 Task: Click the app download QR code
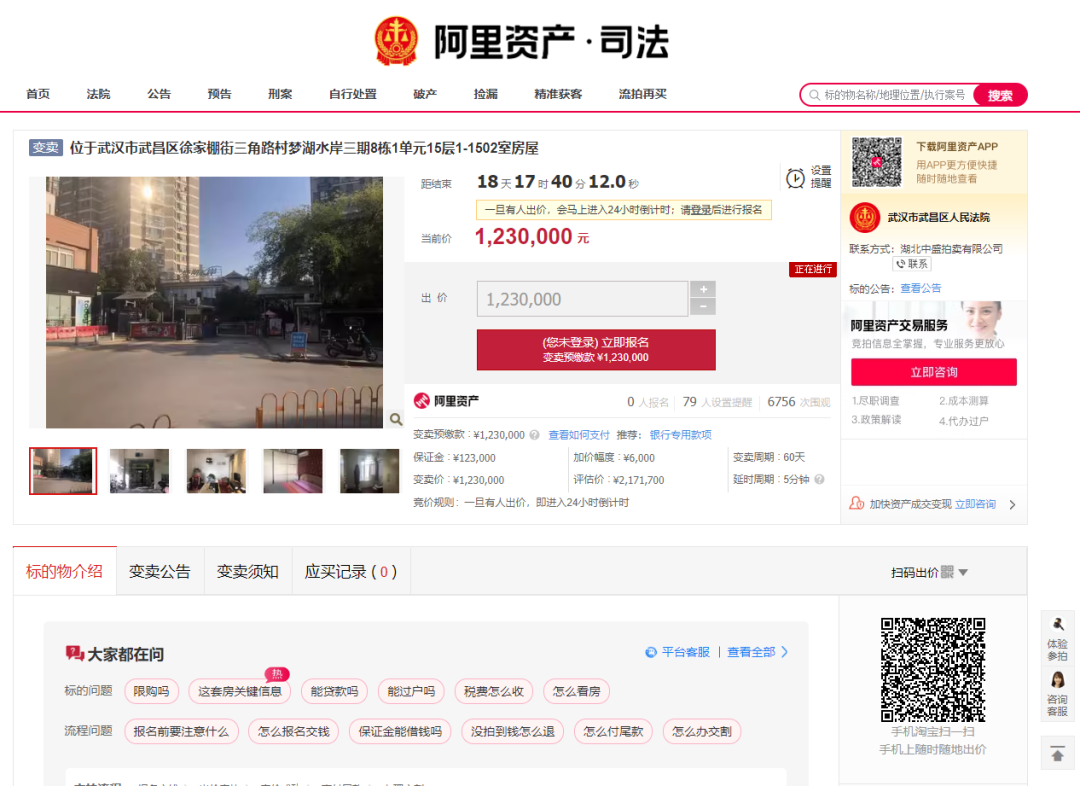pyautogui.click(x=876, y=163)
